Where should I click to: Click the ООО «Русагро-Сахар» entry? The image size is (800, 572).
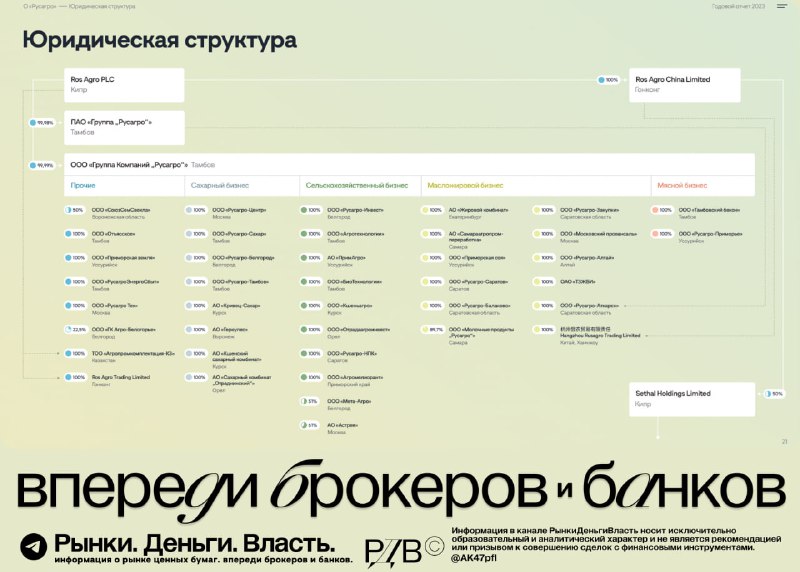(239, 237)
